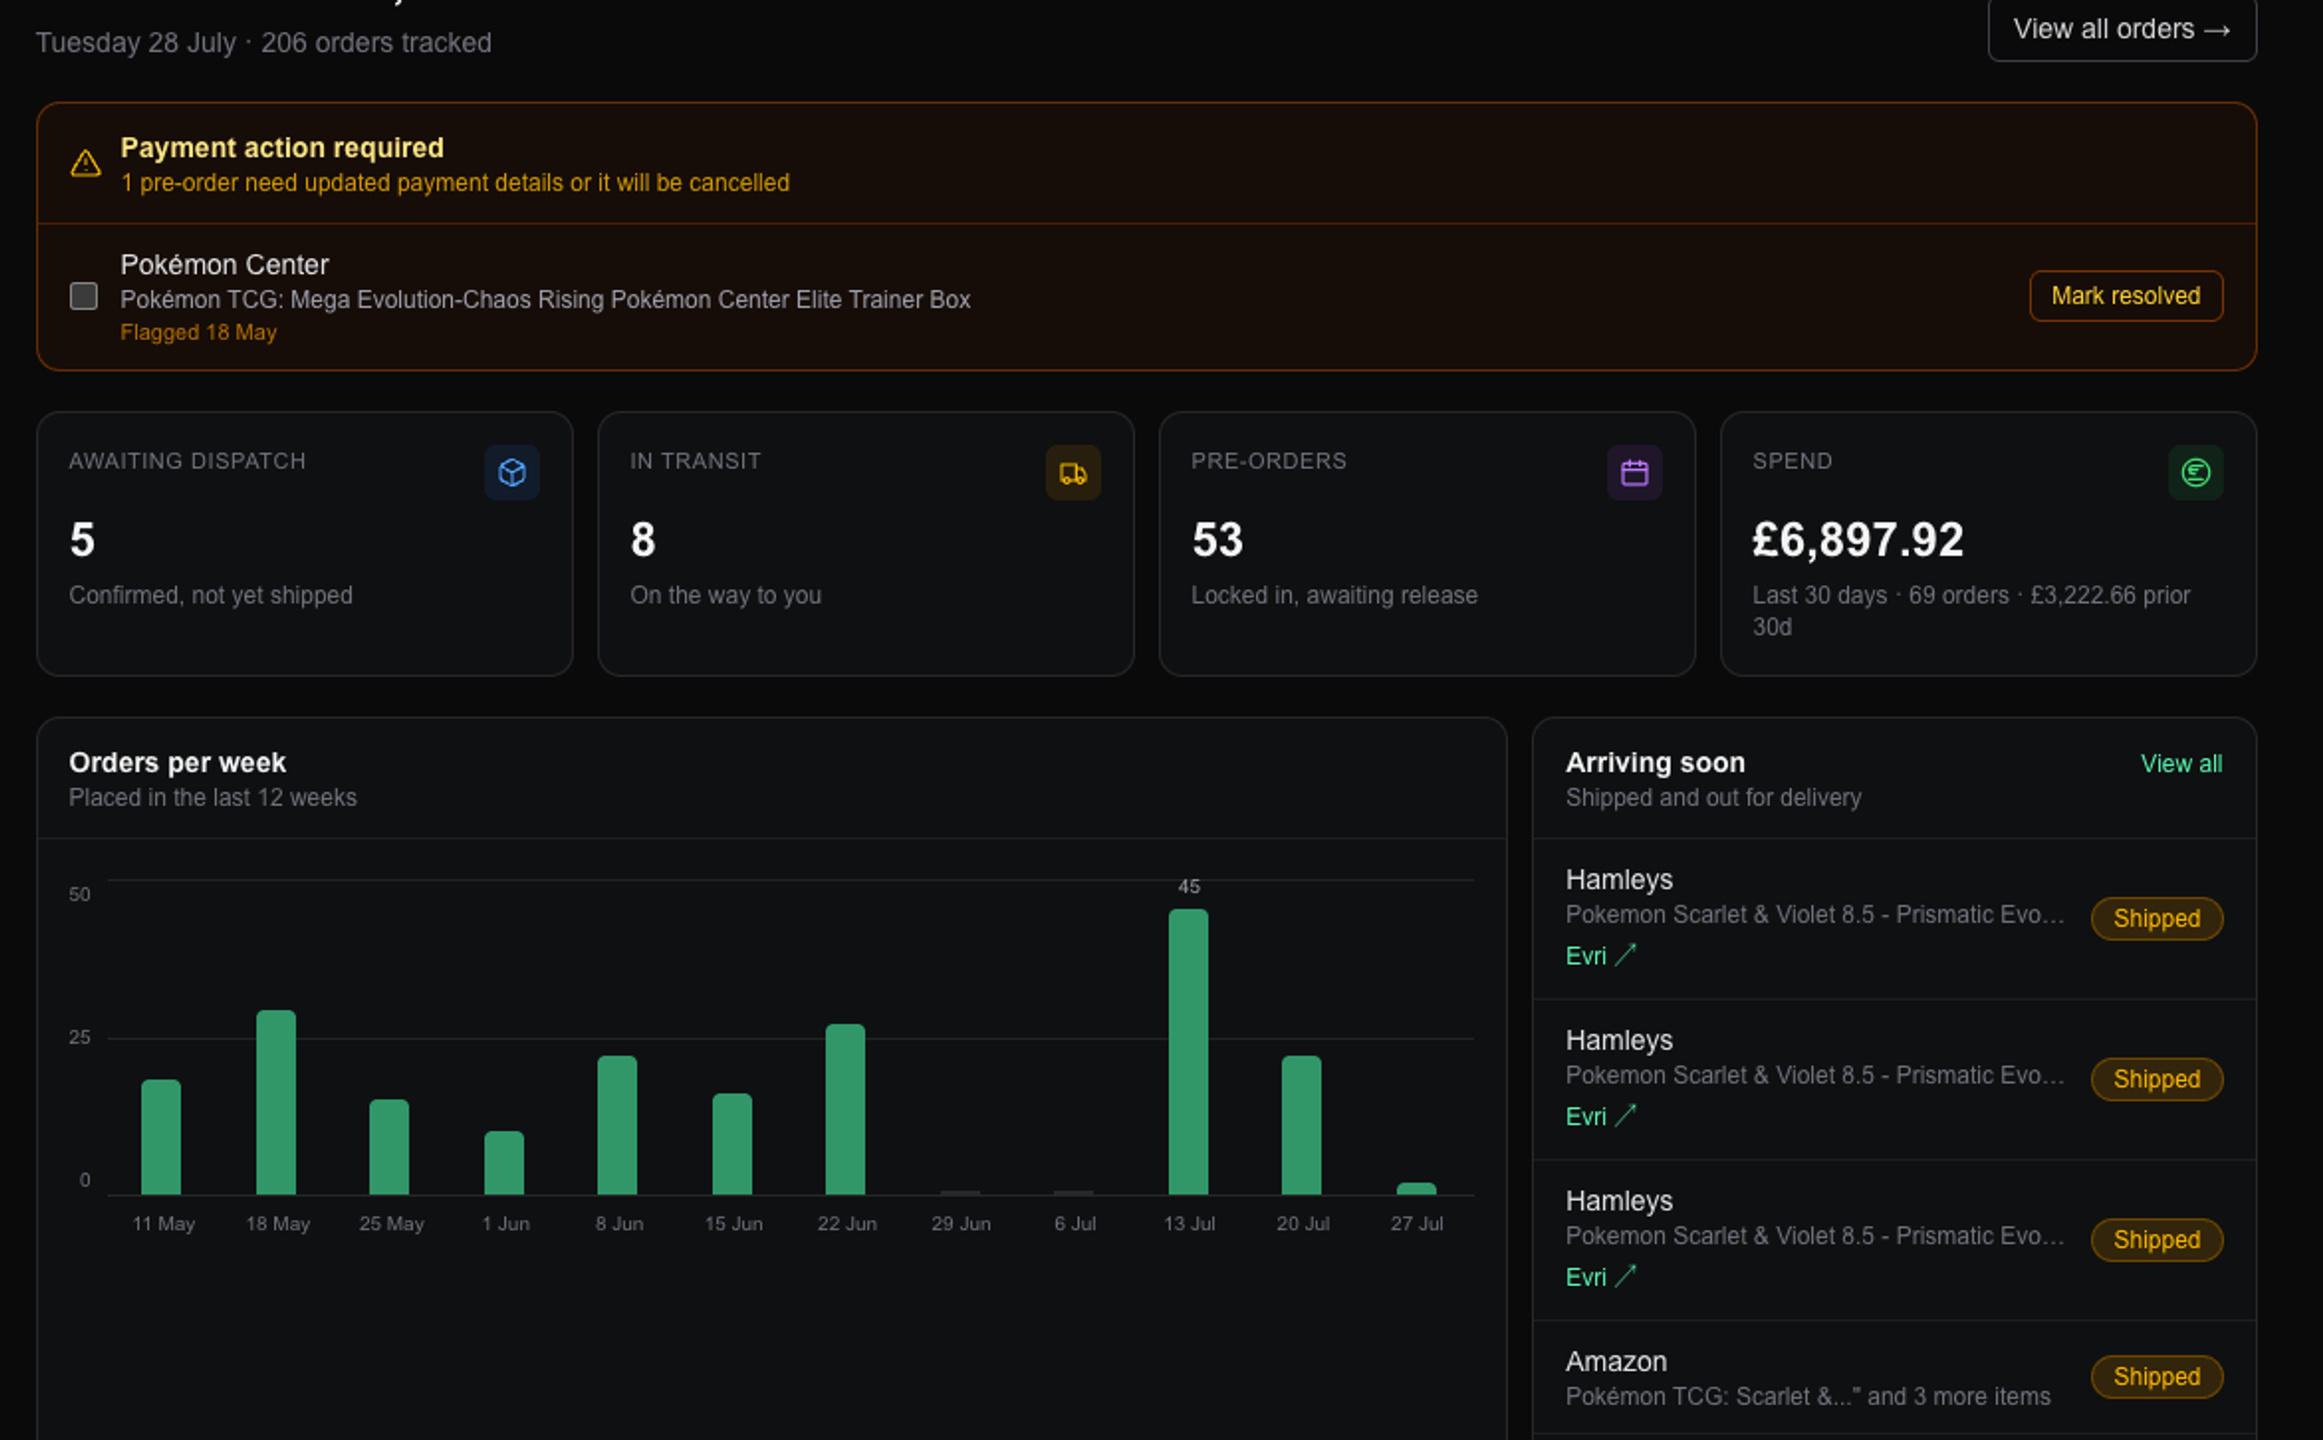Open third Hamleys order Evri tracking link
This screenshot has width=2323, height=1440.
(x=1600, y=1277)
